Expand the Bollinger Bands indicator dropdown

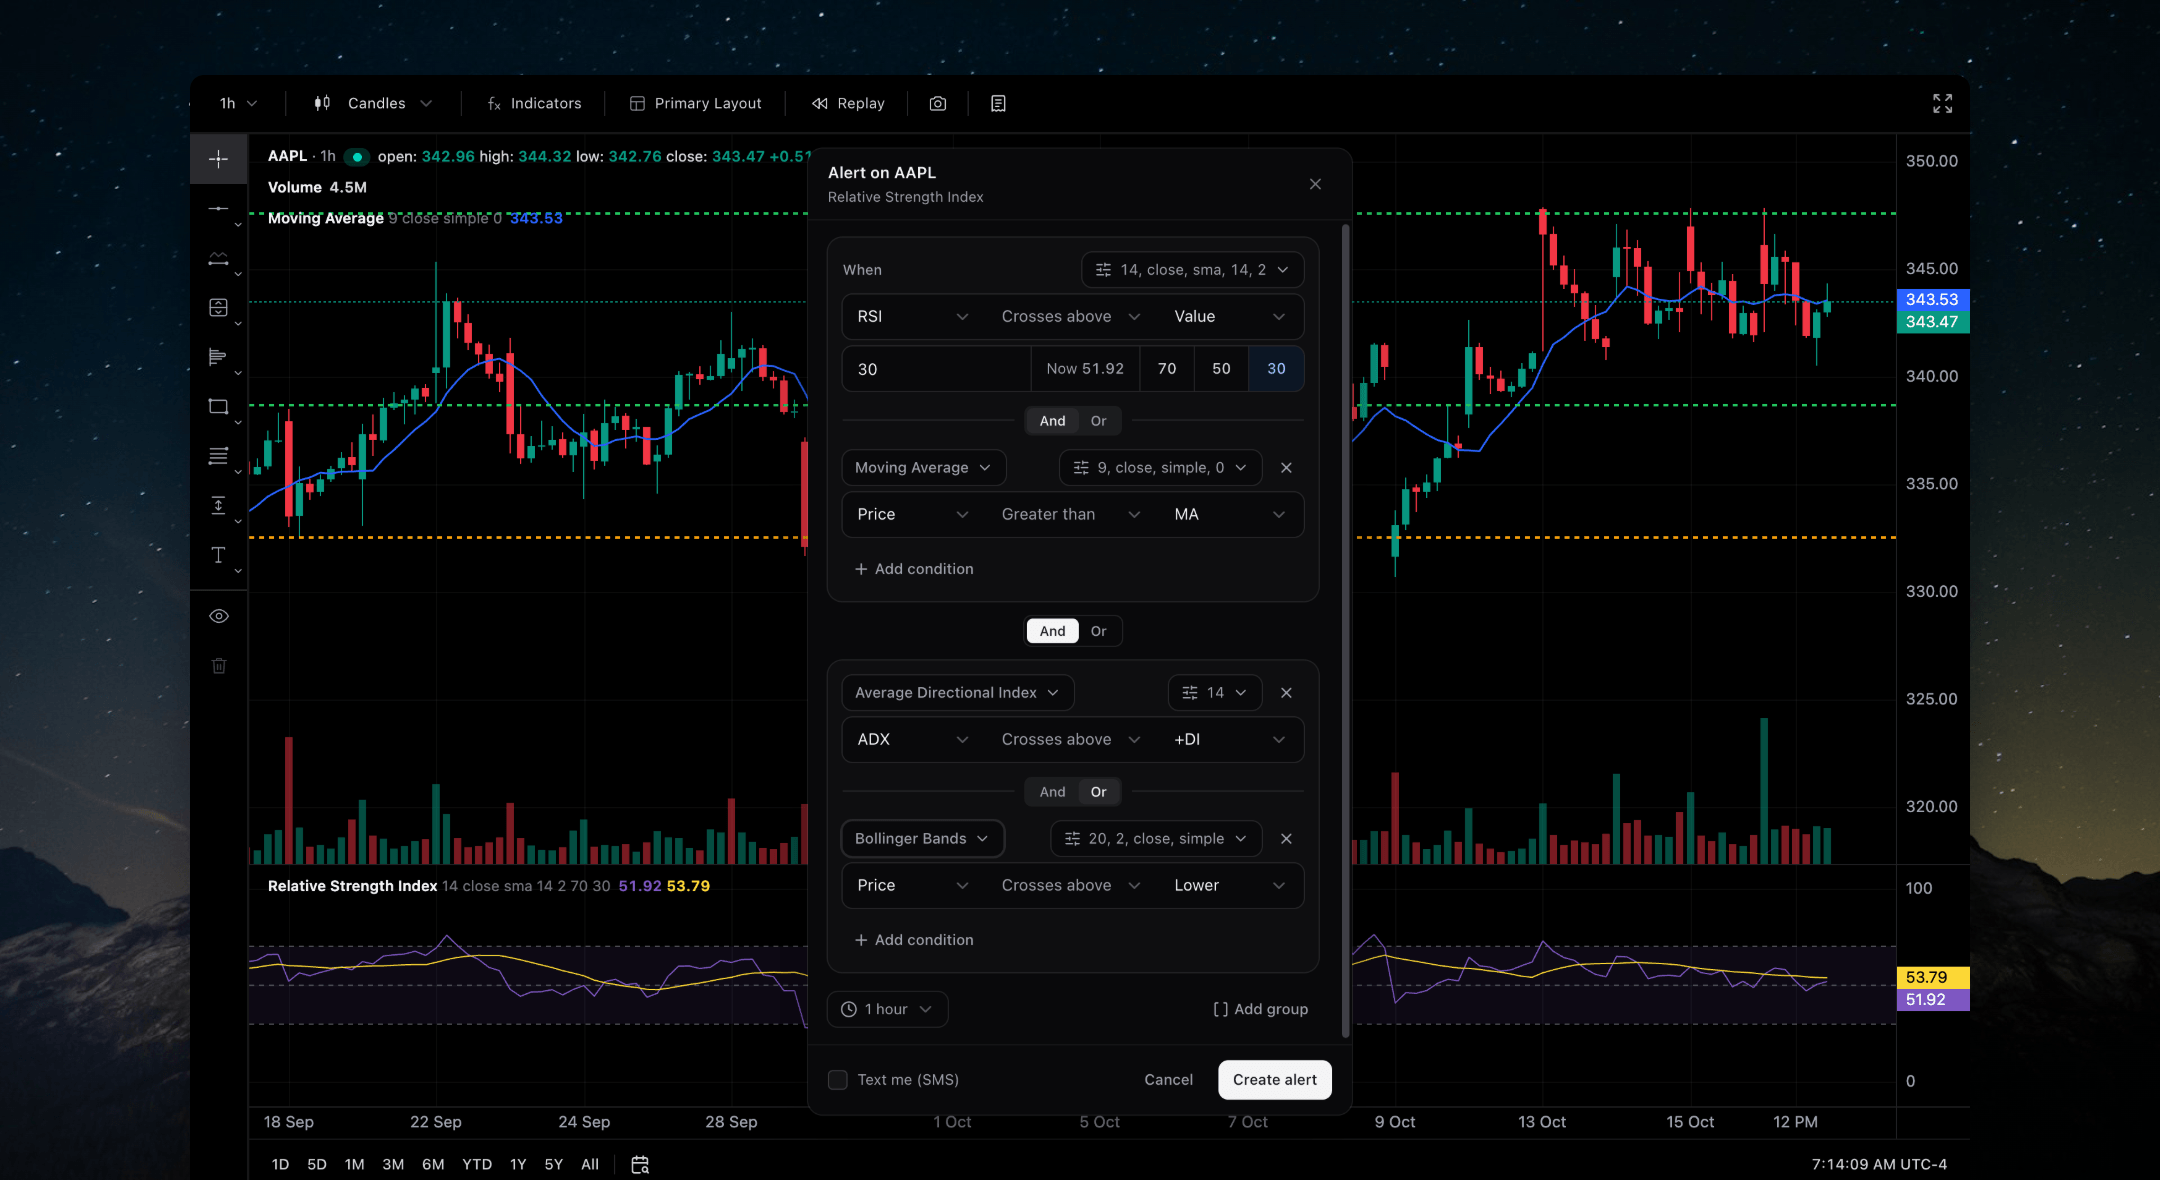[922, 839]
